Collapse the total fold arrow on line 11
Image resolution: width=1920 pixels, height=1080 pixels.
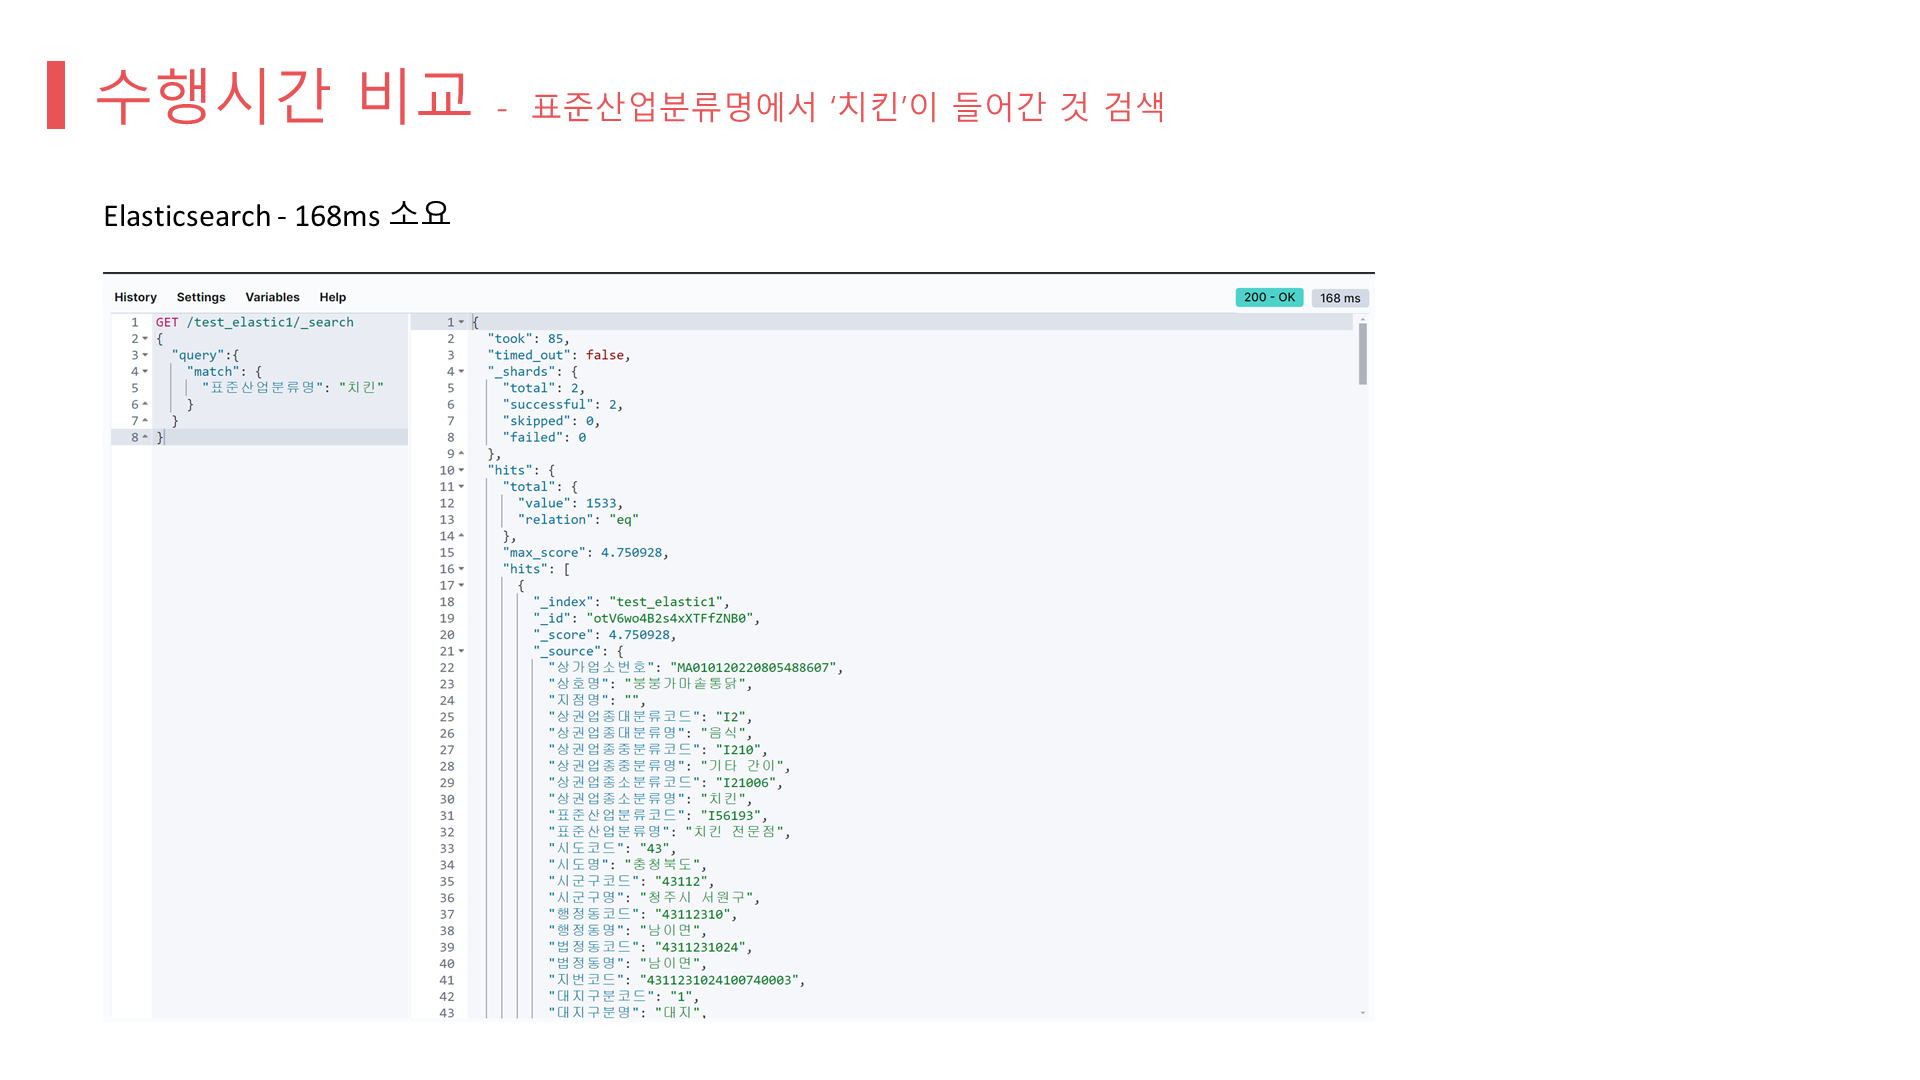click(x=461, y=487)
